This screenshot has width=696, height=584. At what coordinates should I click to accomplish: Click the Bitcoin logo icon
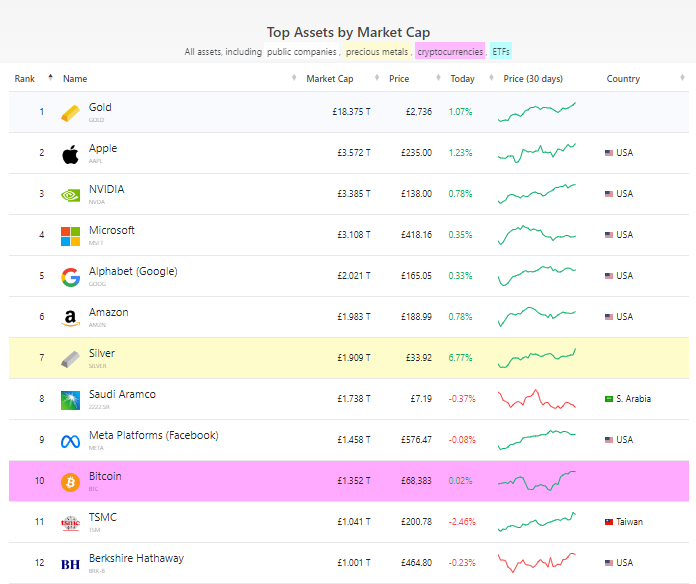click(70, 482)
